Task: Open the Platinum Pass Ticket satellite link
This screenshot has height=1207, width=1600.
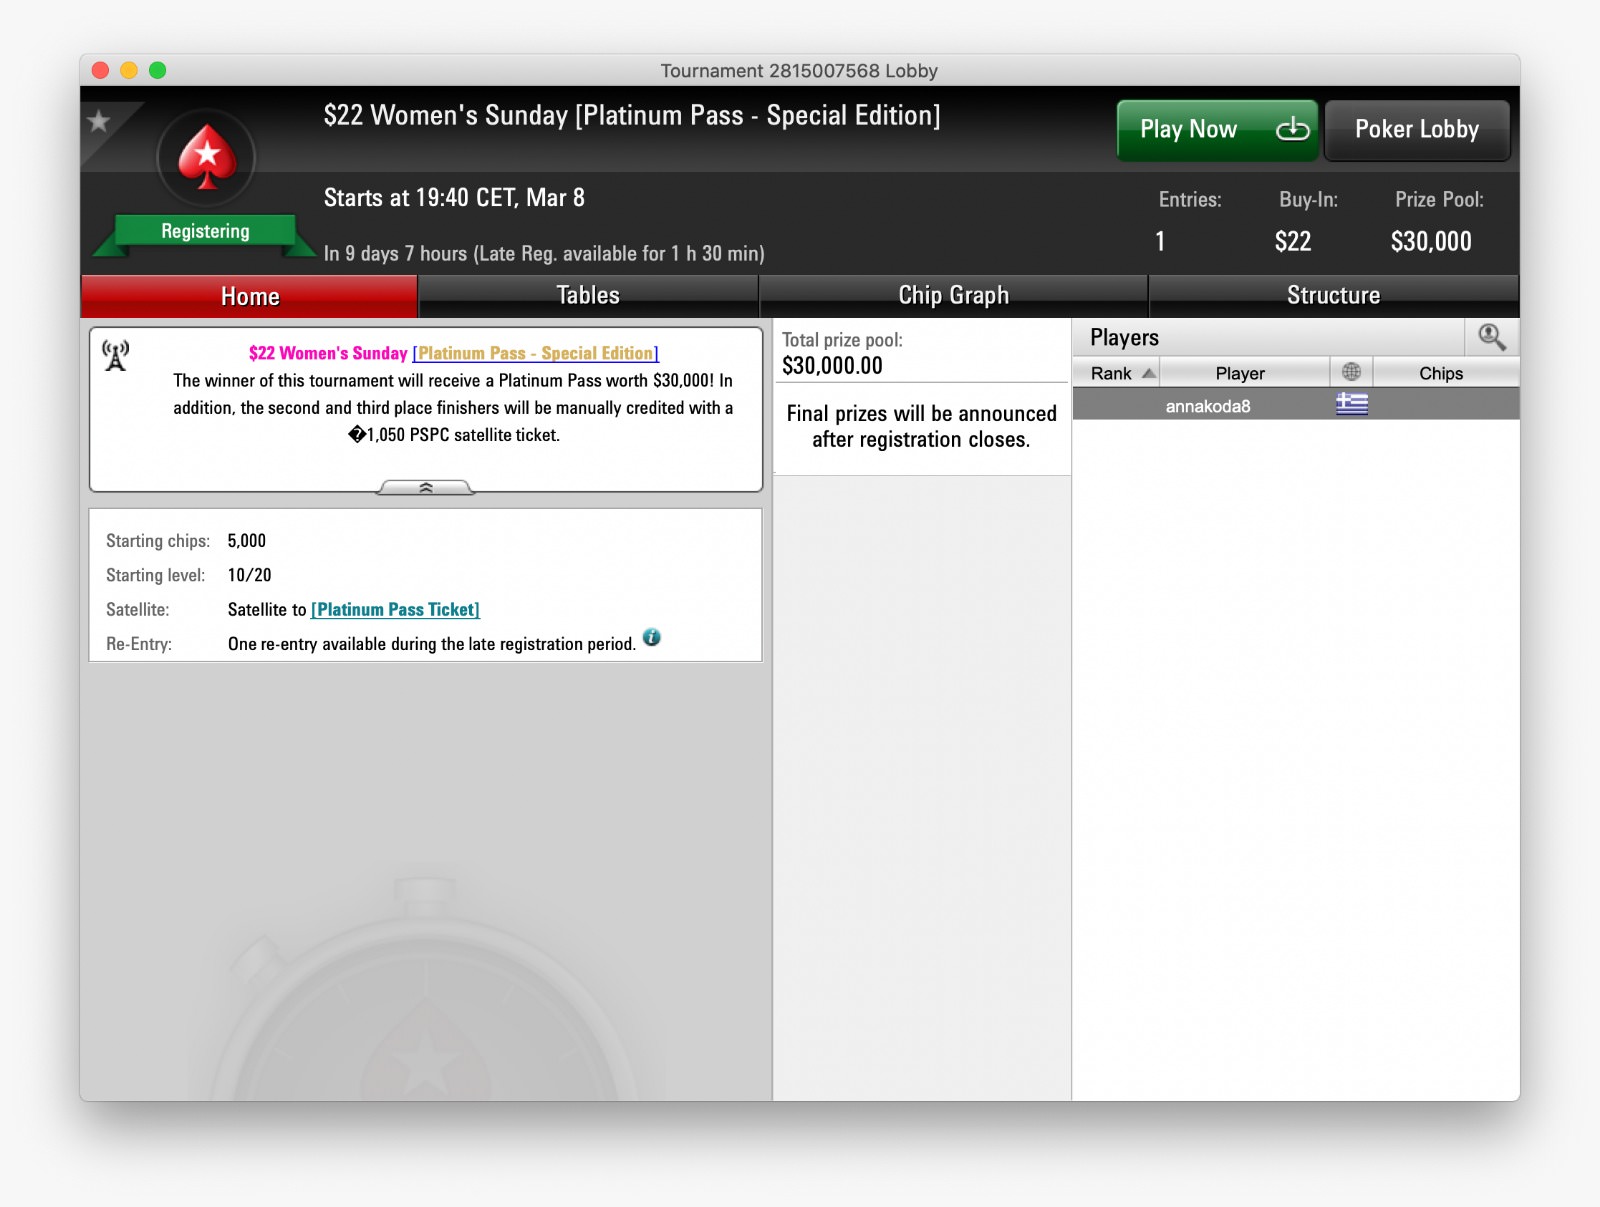Action: click(x=395, y=609)
